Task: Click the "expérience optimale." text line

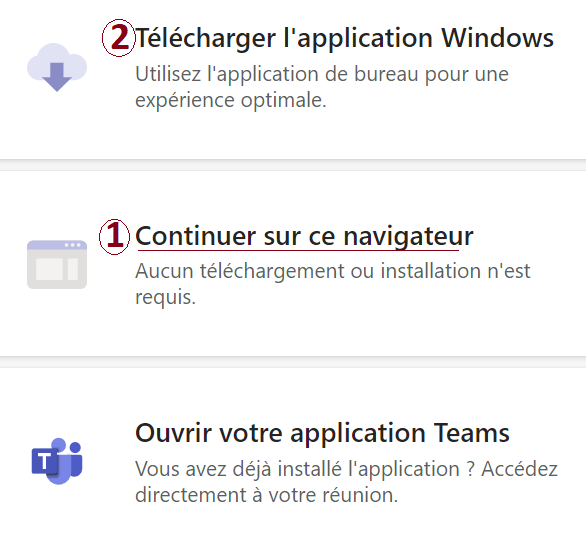Action: point(231,101)
